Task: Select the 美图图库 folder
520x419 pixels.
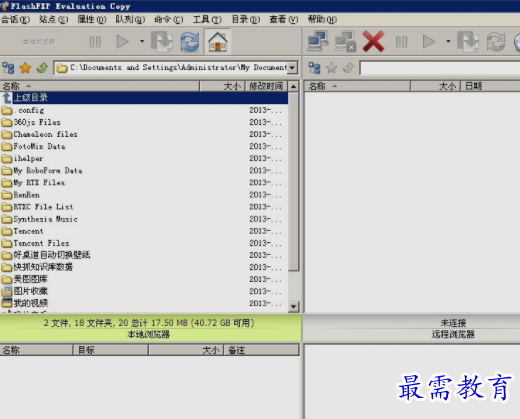Action: coord(144,279)
